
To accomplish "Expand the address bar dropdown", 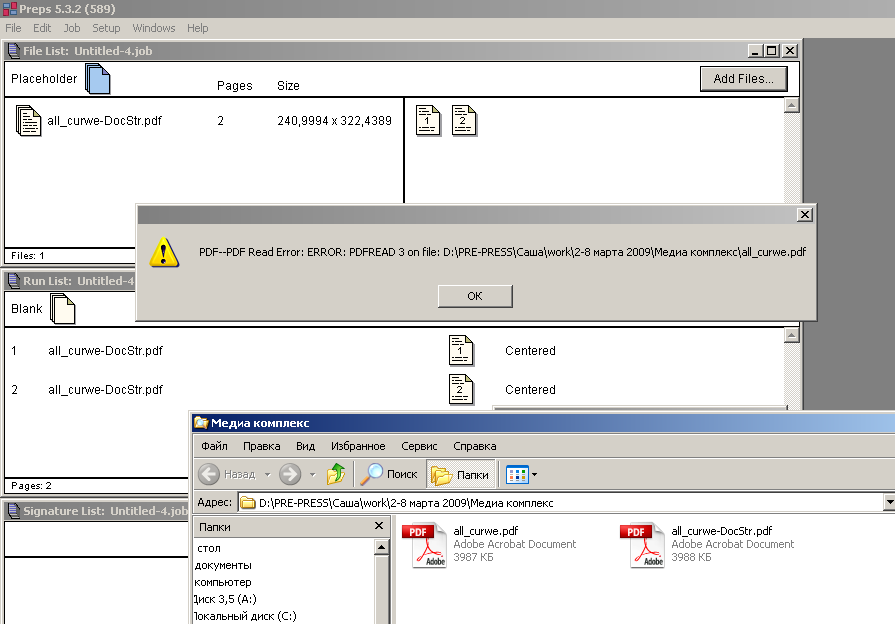I will point(889,502).
